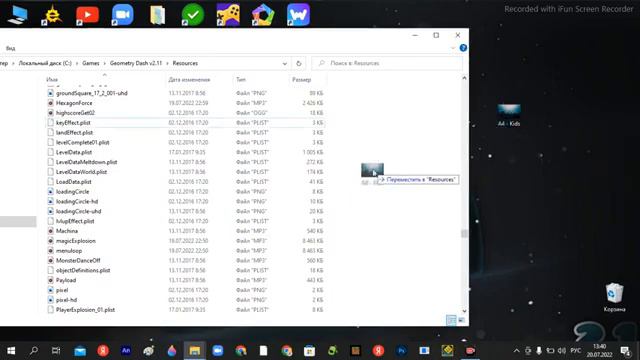Screen dimensions: 640x360
Task: Select loadingCircle-uhd PNG file
Action: tap(78, 211)
